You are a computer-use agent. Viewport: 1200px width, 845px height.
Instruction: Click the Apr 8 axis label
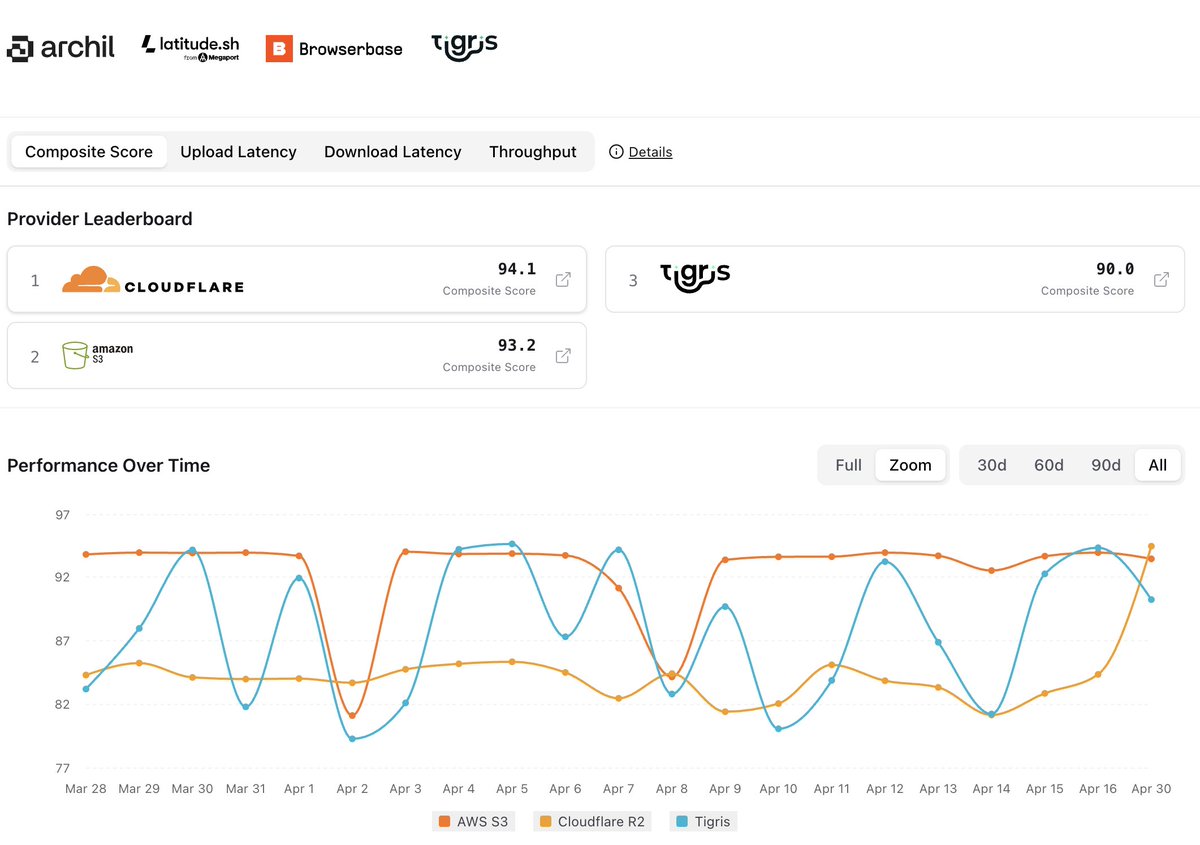pos(672,789)
